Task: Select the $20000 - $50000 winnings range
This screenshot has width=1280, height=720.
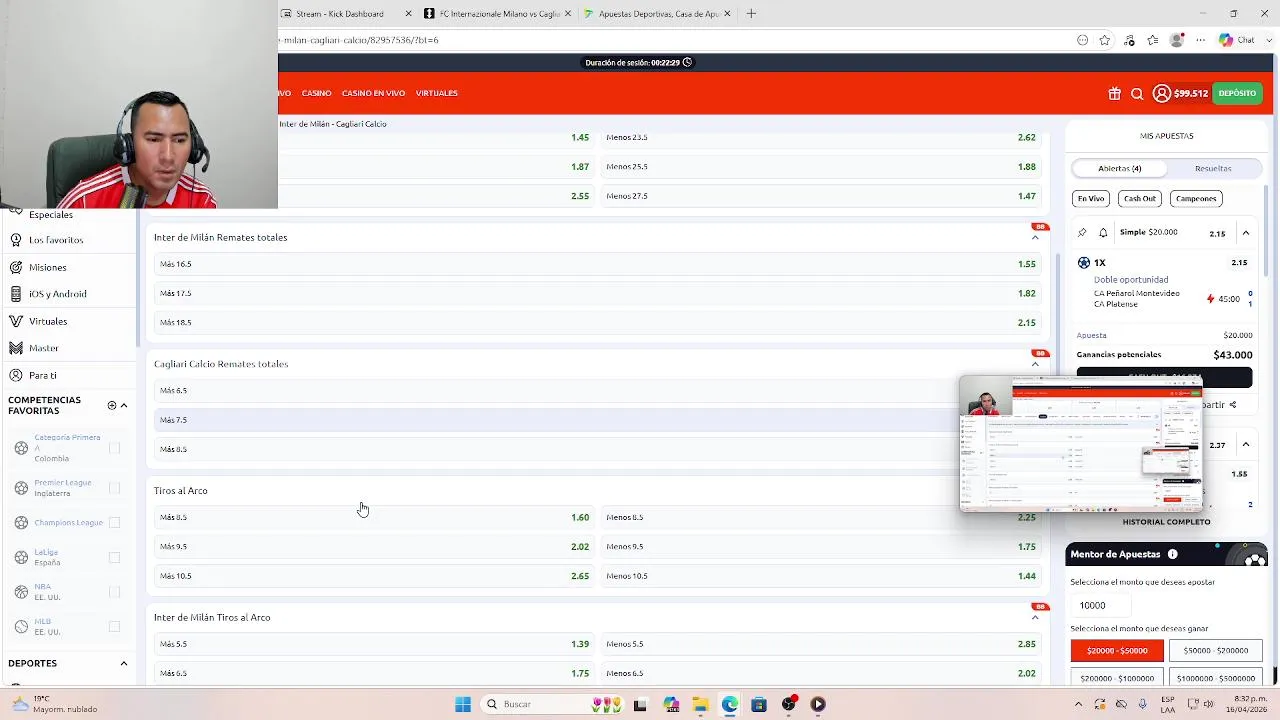Action: click(1117, 651)
